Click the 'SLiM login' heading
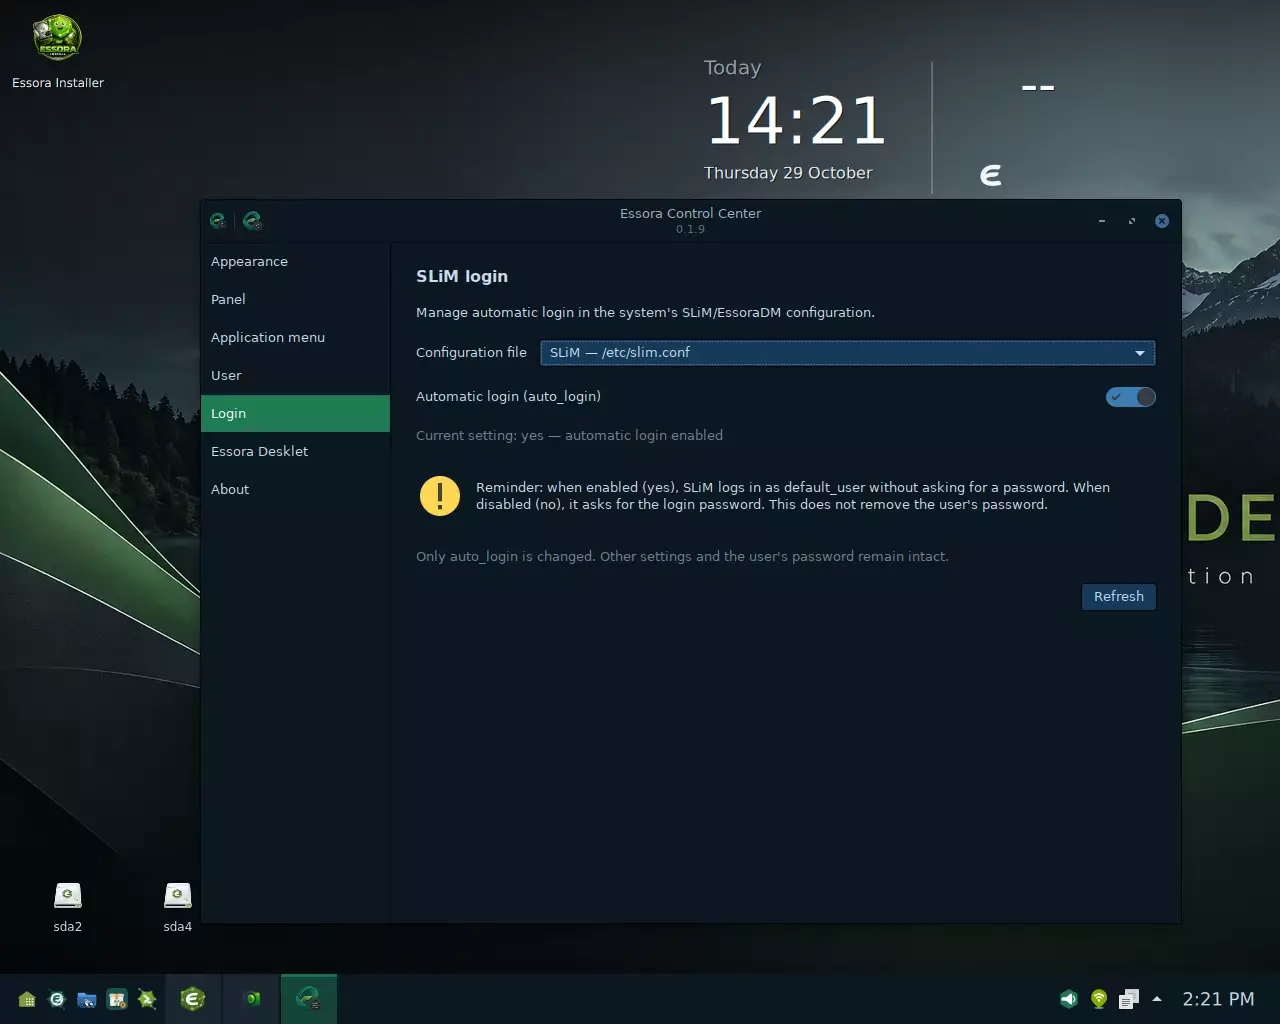1280x1024 pixels. tap(462, 277)
